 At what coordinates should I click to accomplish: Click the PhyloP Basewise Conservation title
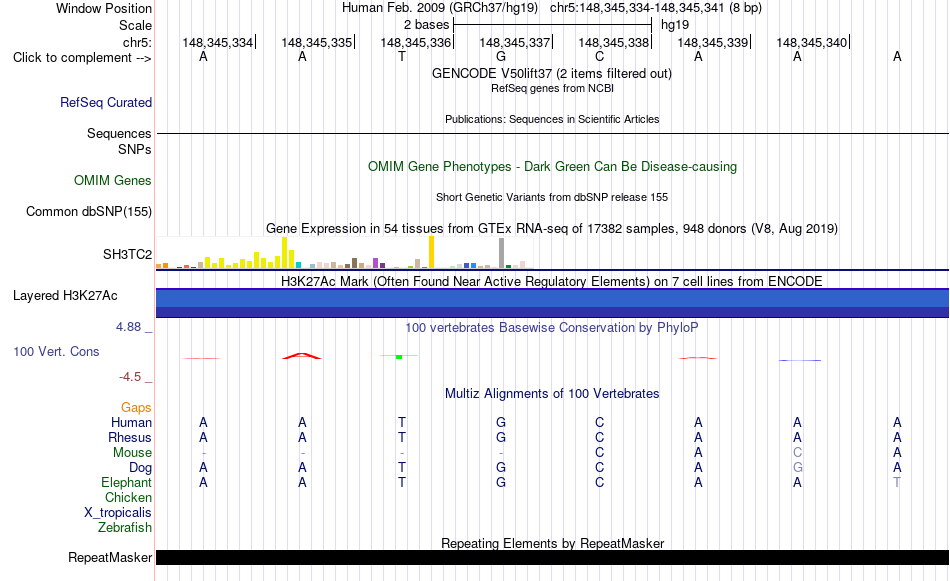pyautogui.click(x=552, y=328)
